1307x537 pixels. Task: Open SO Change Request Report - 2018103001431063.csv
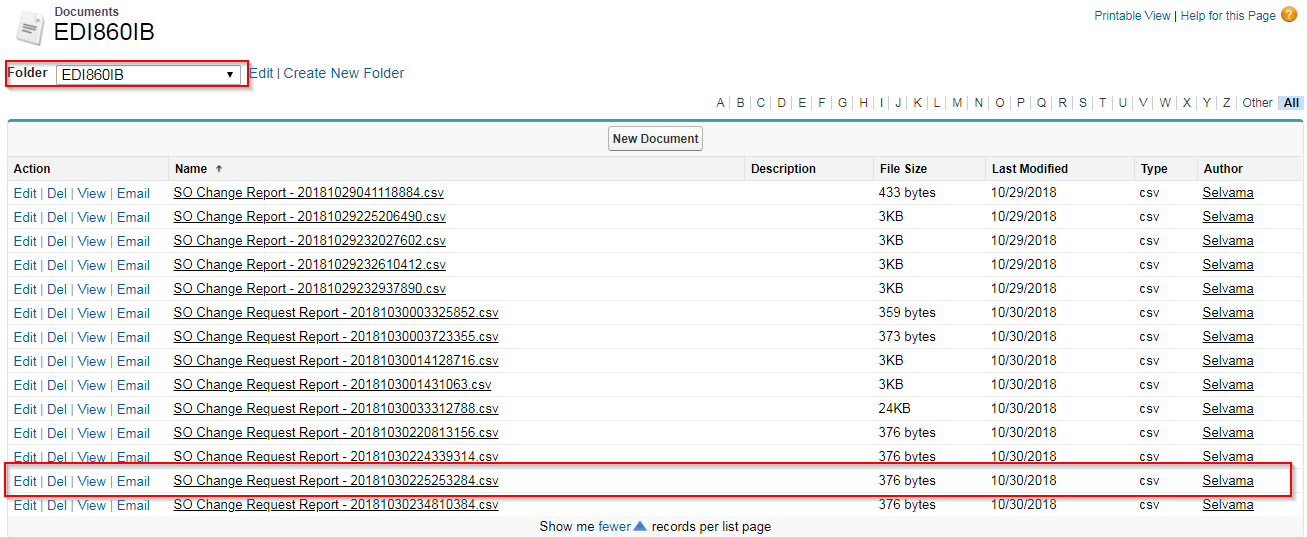[x=333, y=384]
